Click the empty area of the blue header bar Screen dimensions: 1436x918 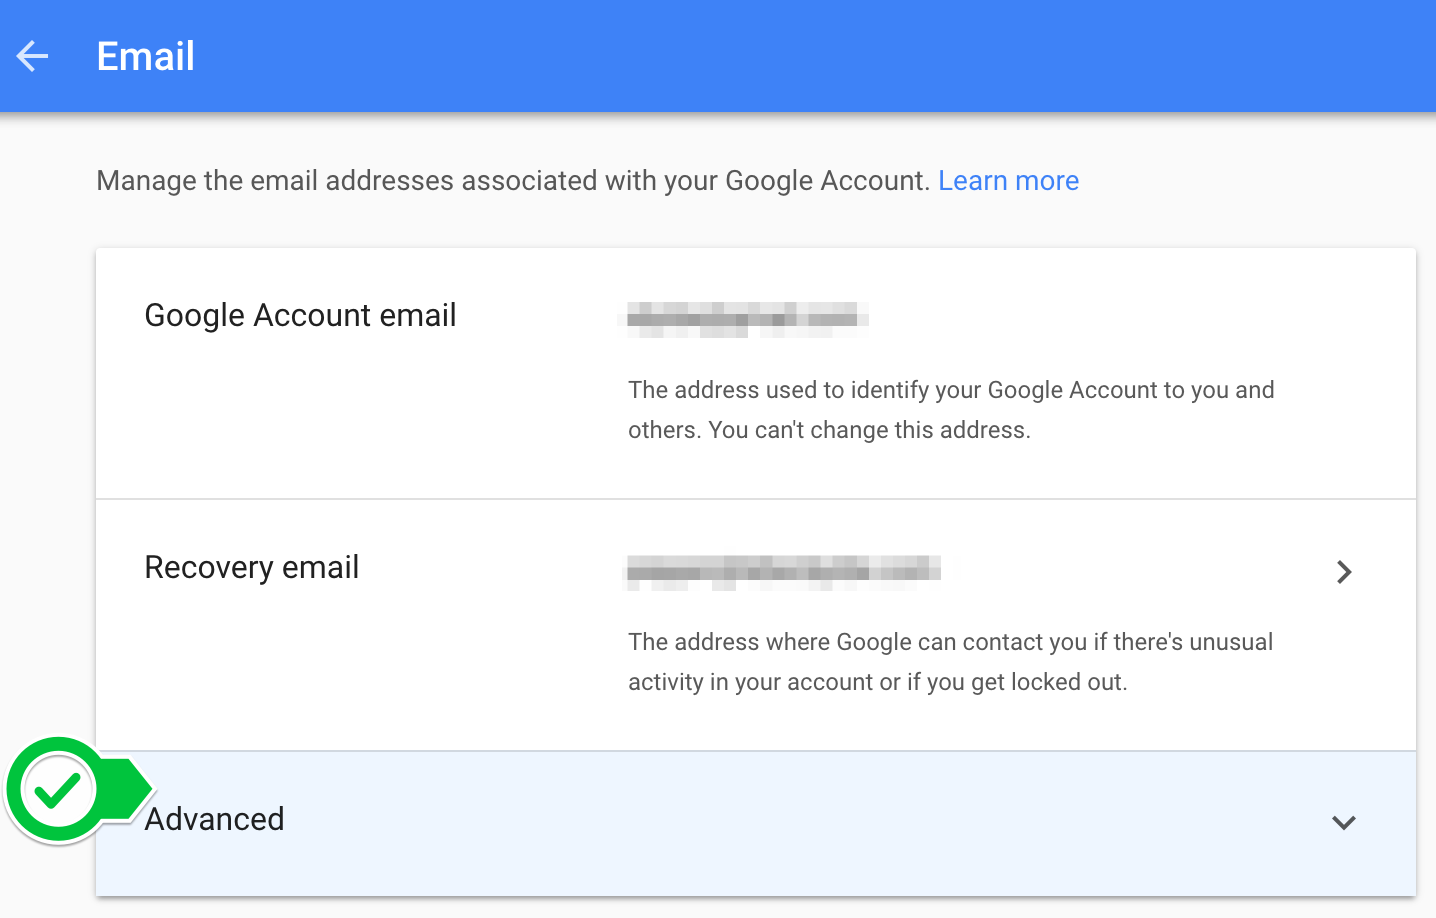(x=800, y=56)
